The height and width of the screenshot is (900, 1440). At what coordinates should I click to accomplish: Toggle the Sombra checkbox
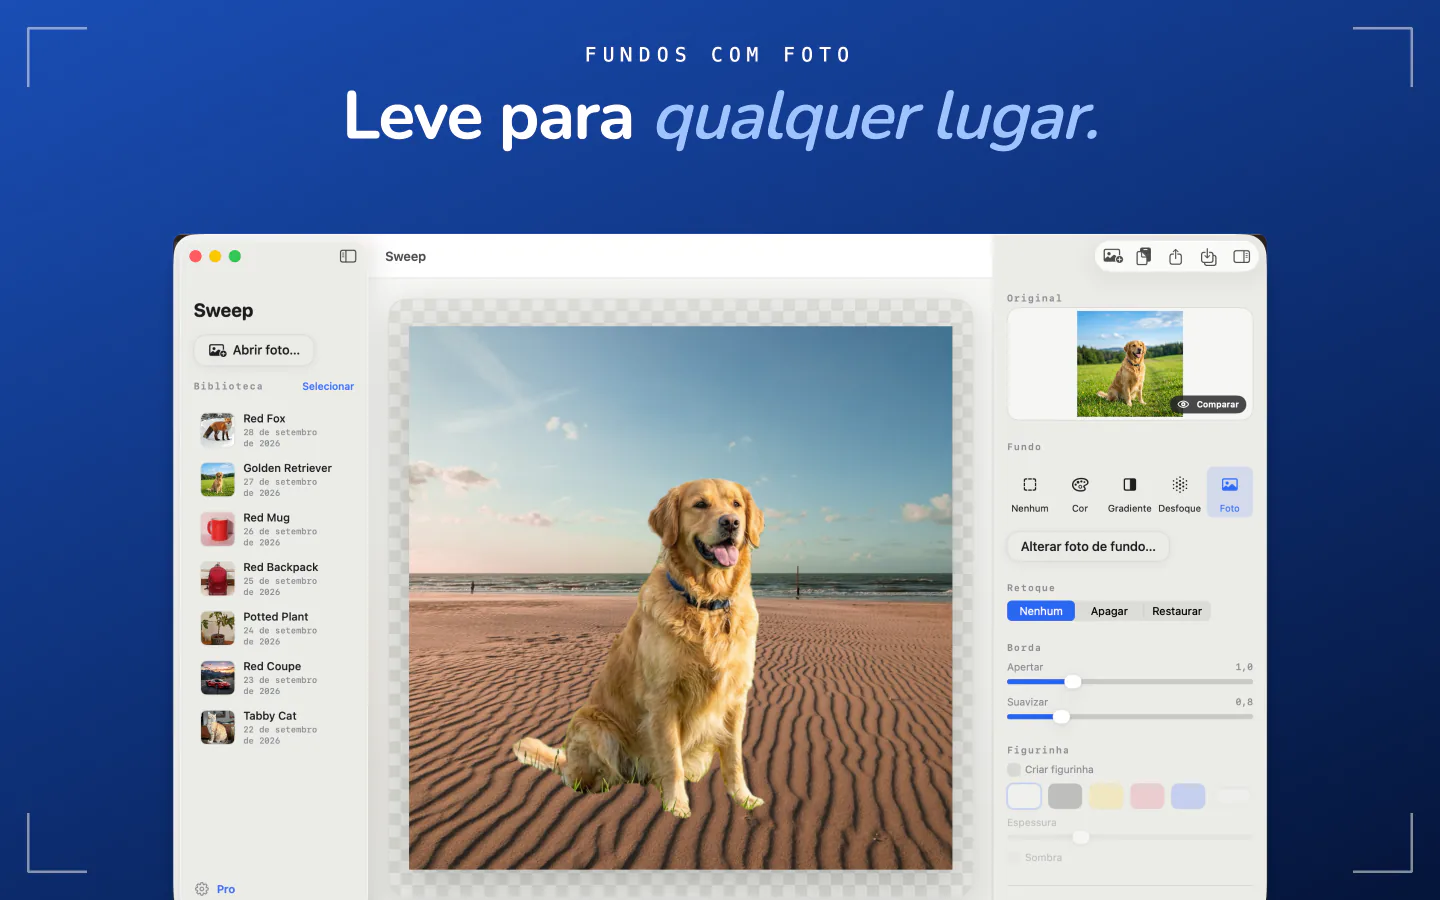[x=1014, y=858]
